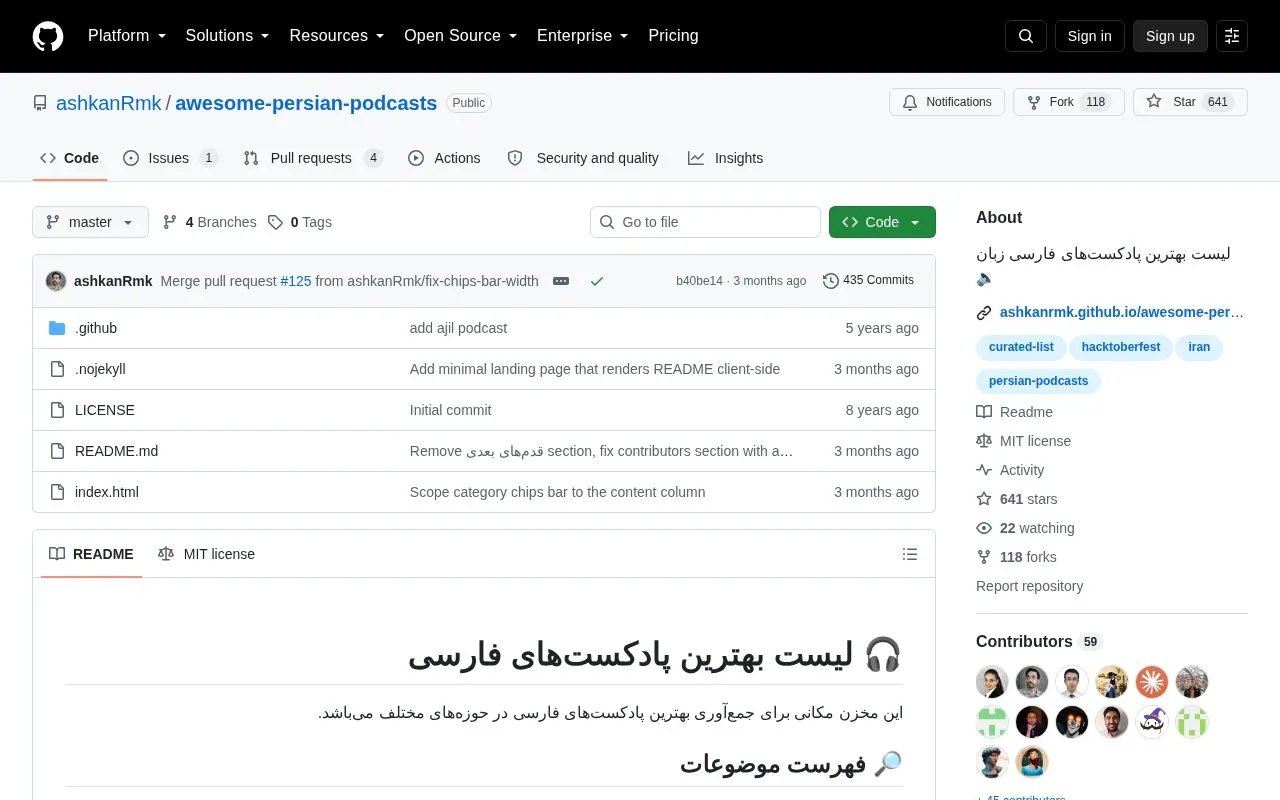Select the Insights tab
Image resolution: width=1280 pixels, height=800 pixels.
click(x=725, y=158)
